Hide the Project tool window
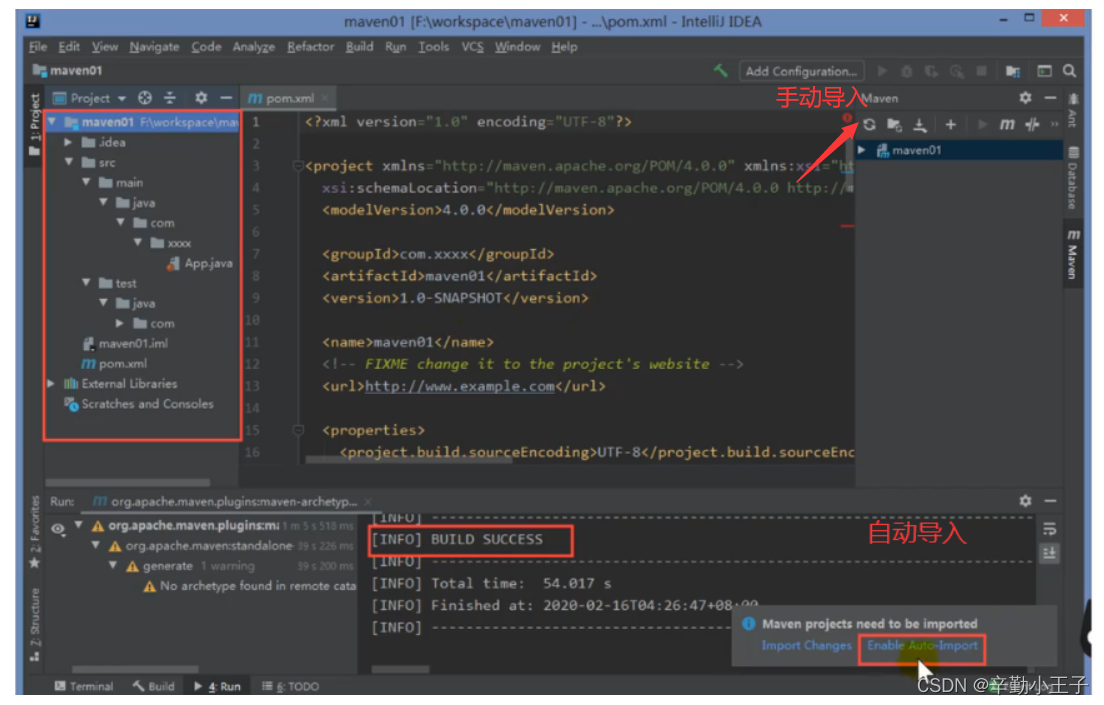This screenshot has width=1104, height=705. (x=225, y=98)
